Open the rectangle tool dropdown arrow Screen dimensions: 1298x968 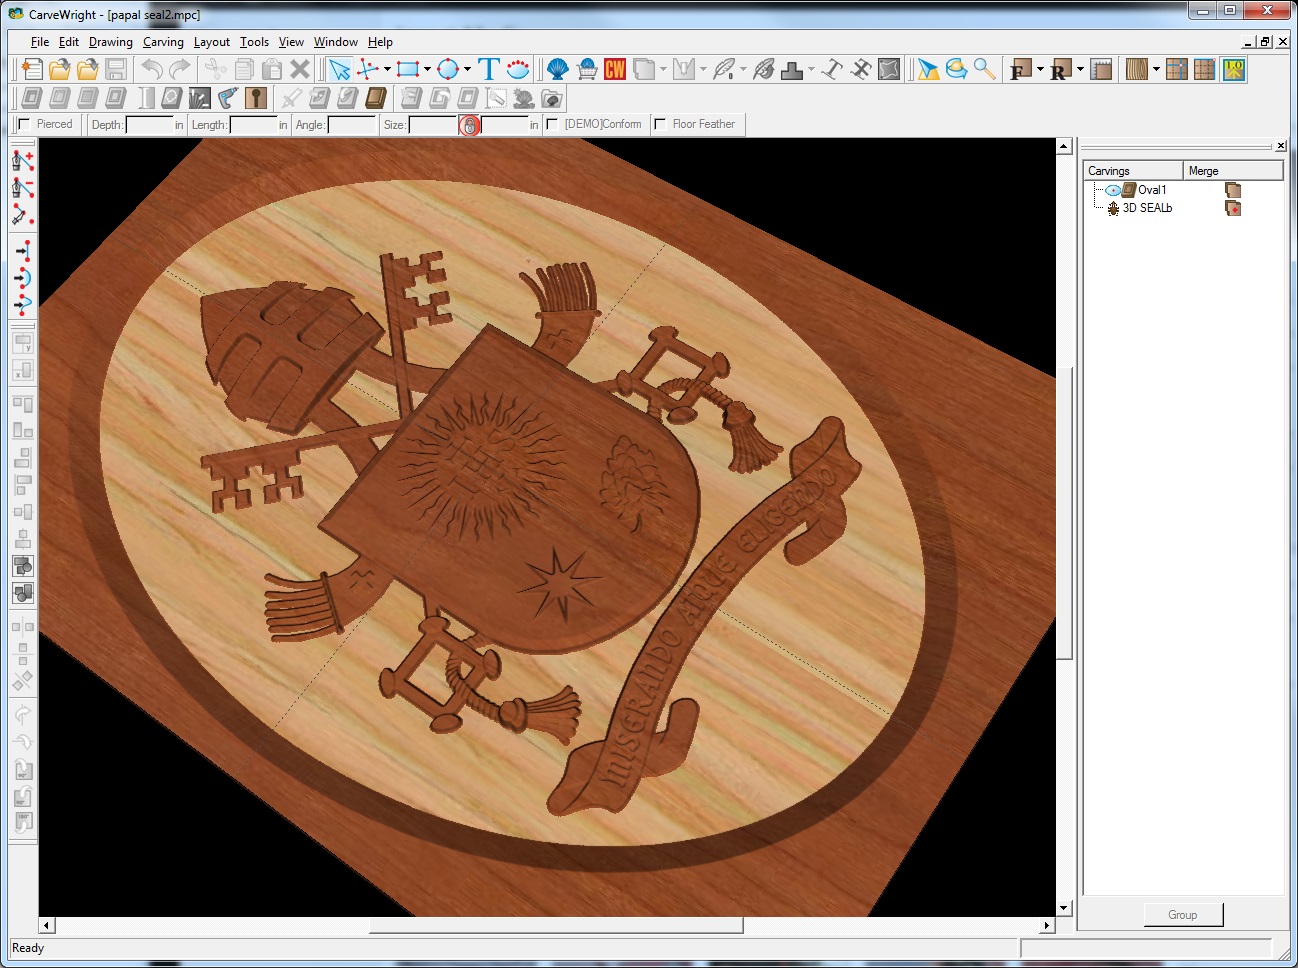point(427,70)
